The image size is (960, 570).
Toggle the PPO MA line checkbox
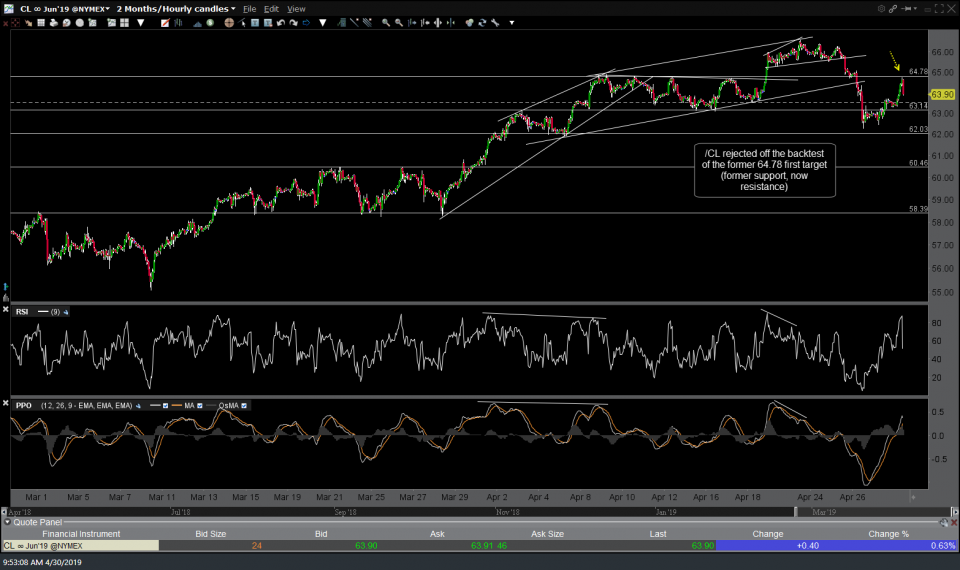[x=200, y=406]
